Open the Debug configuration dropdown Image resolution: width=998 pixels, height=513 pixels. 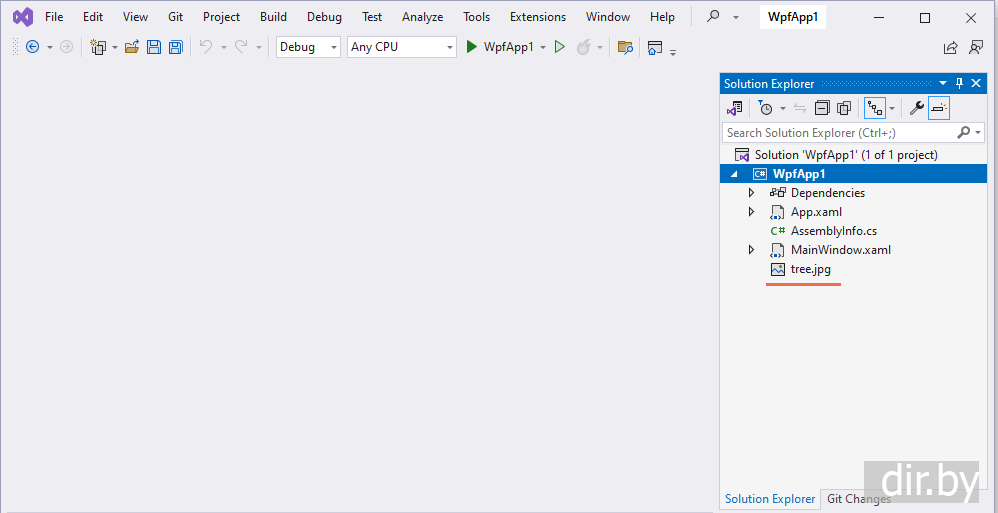point(308,47)
